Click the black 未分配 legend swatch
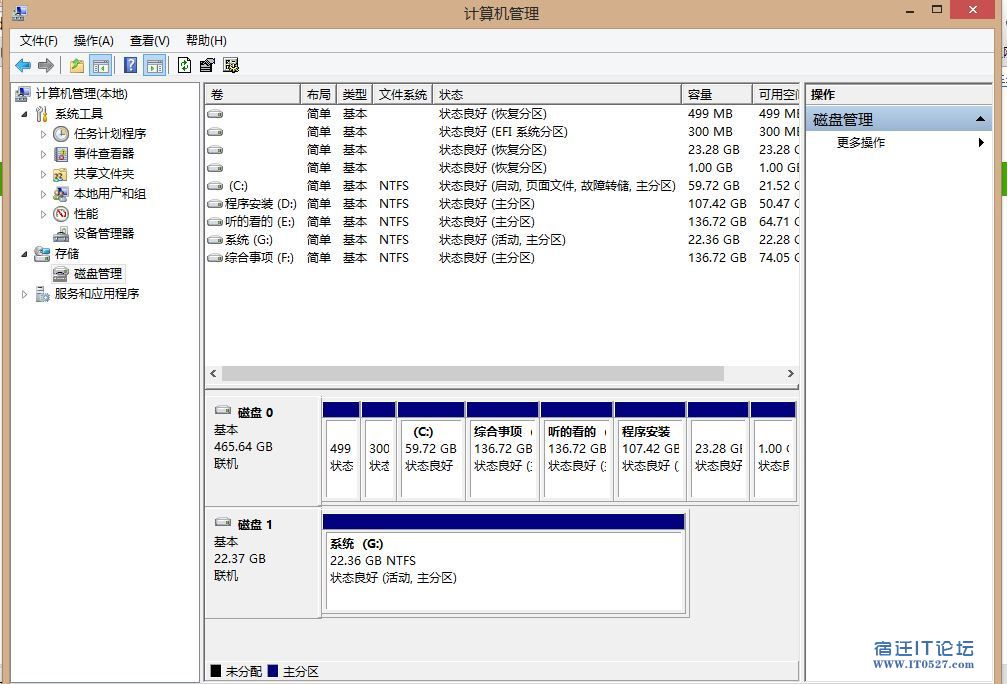The width and height of the screenshot is (1007, 684). click(x=216, y=671)
